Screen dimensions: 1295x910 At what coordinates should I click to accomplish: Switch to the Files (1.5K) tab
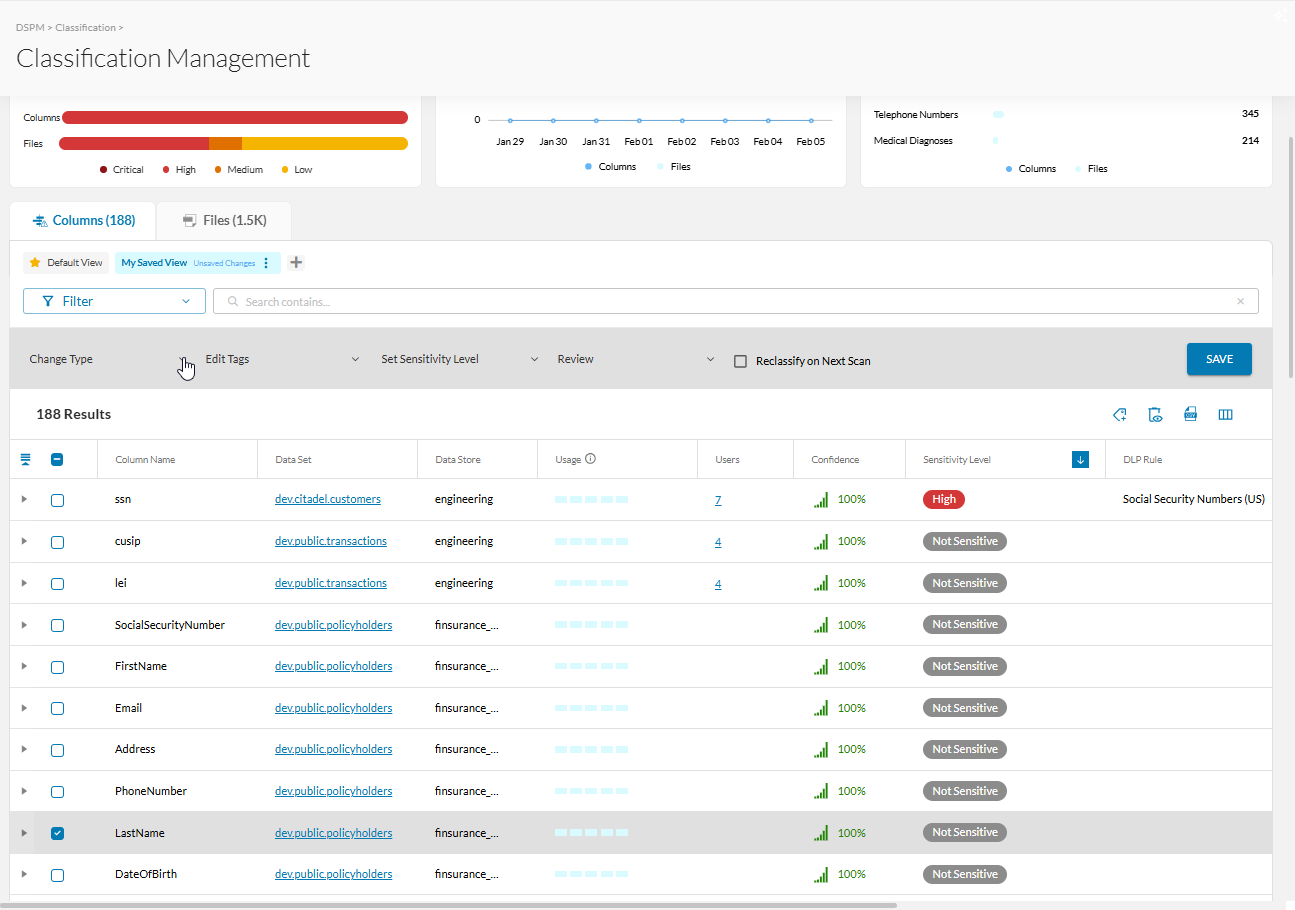click(224, 221)
